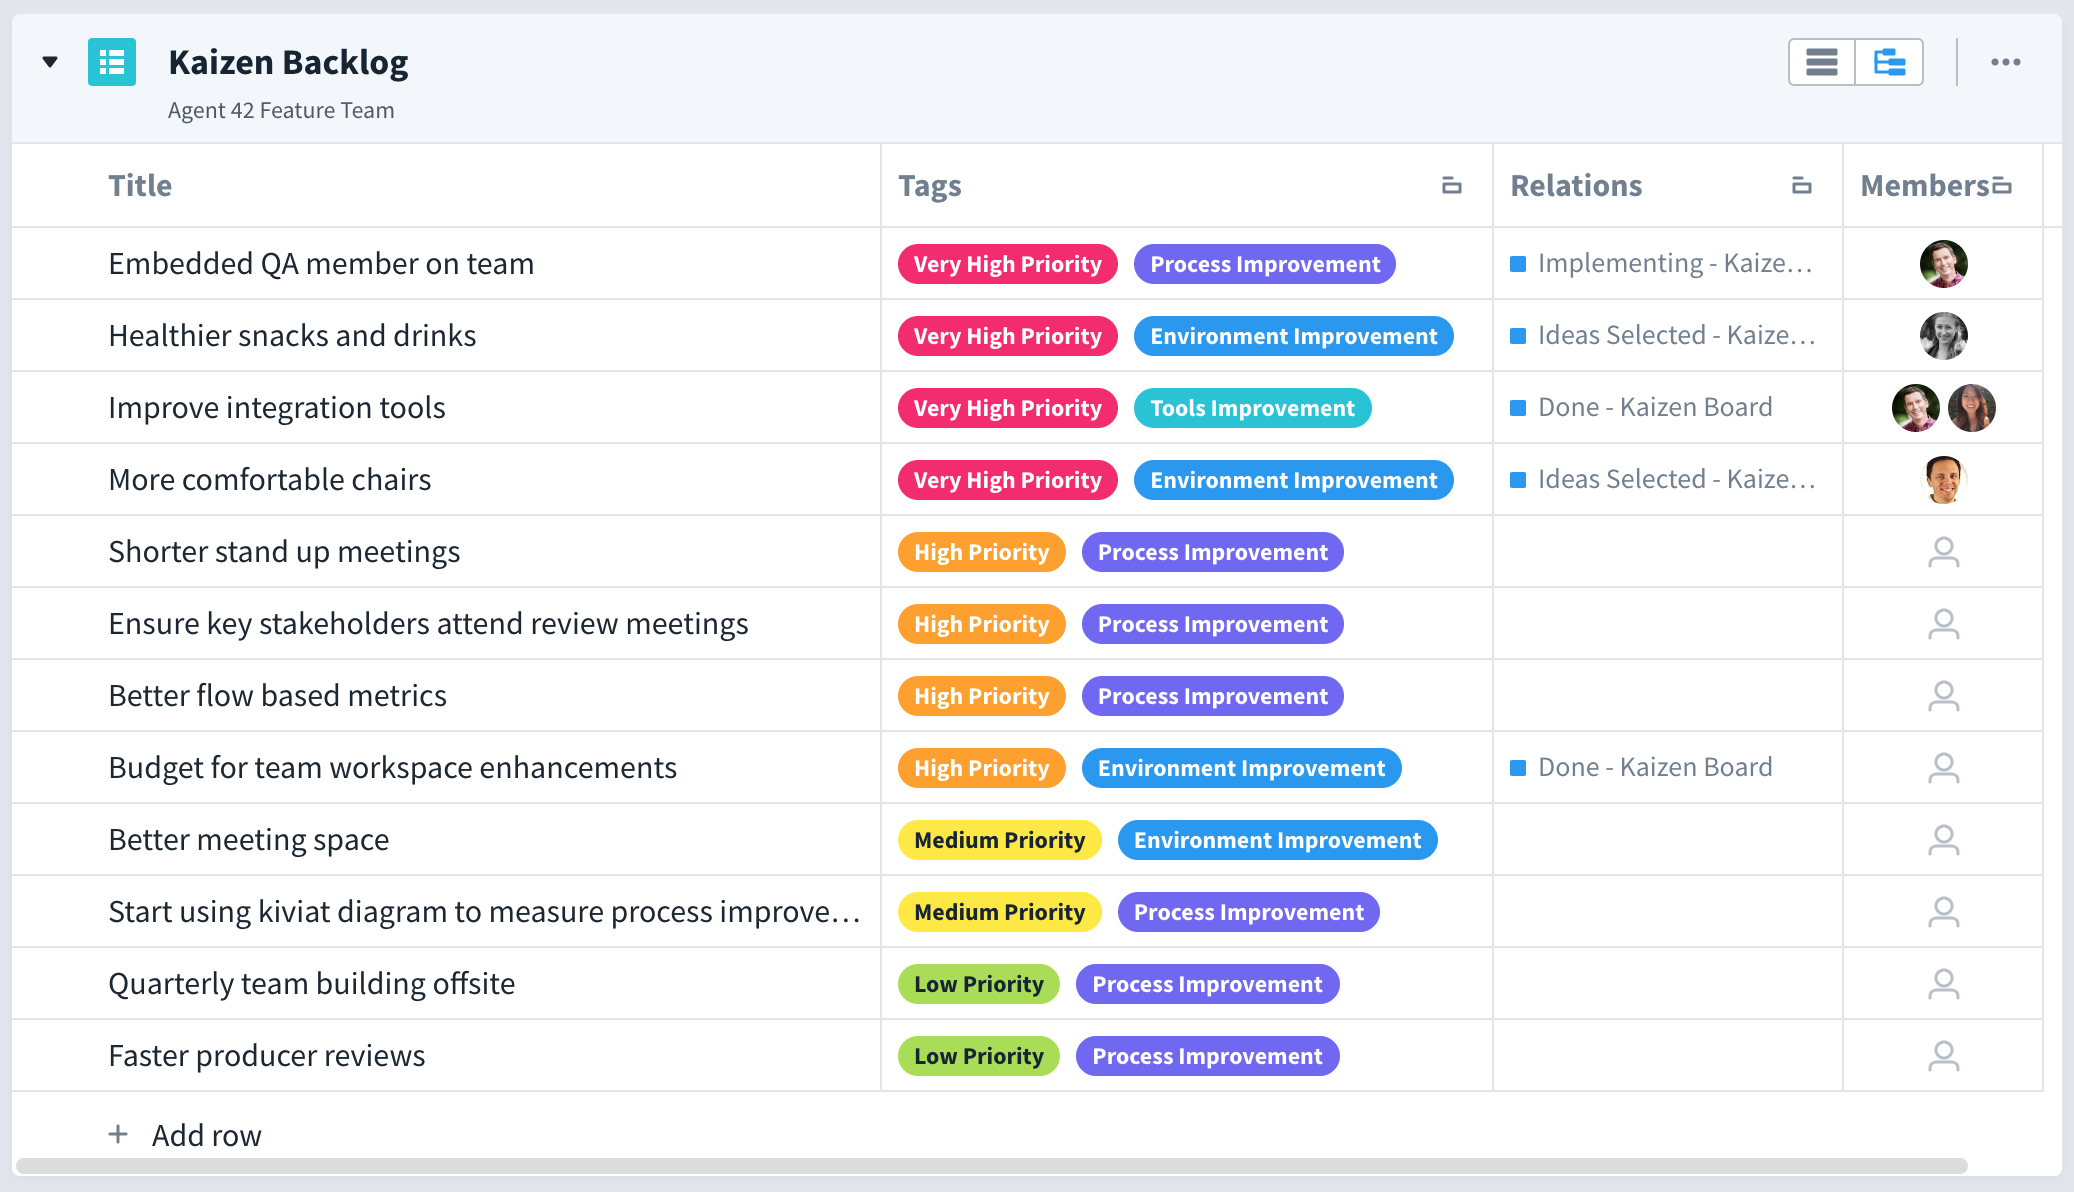Screen dimensions: 2074x1192
Task: Toggle the hierarchy view
Action: [1888, 61]
